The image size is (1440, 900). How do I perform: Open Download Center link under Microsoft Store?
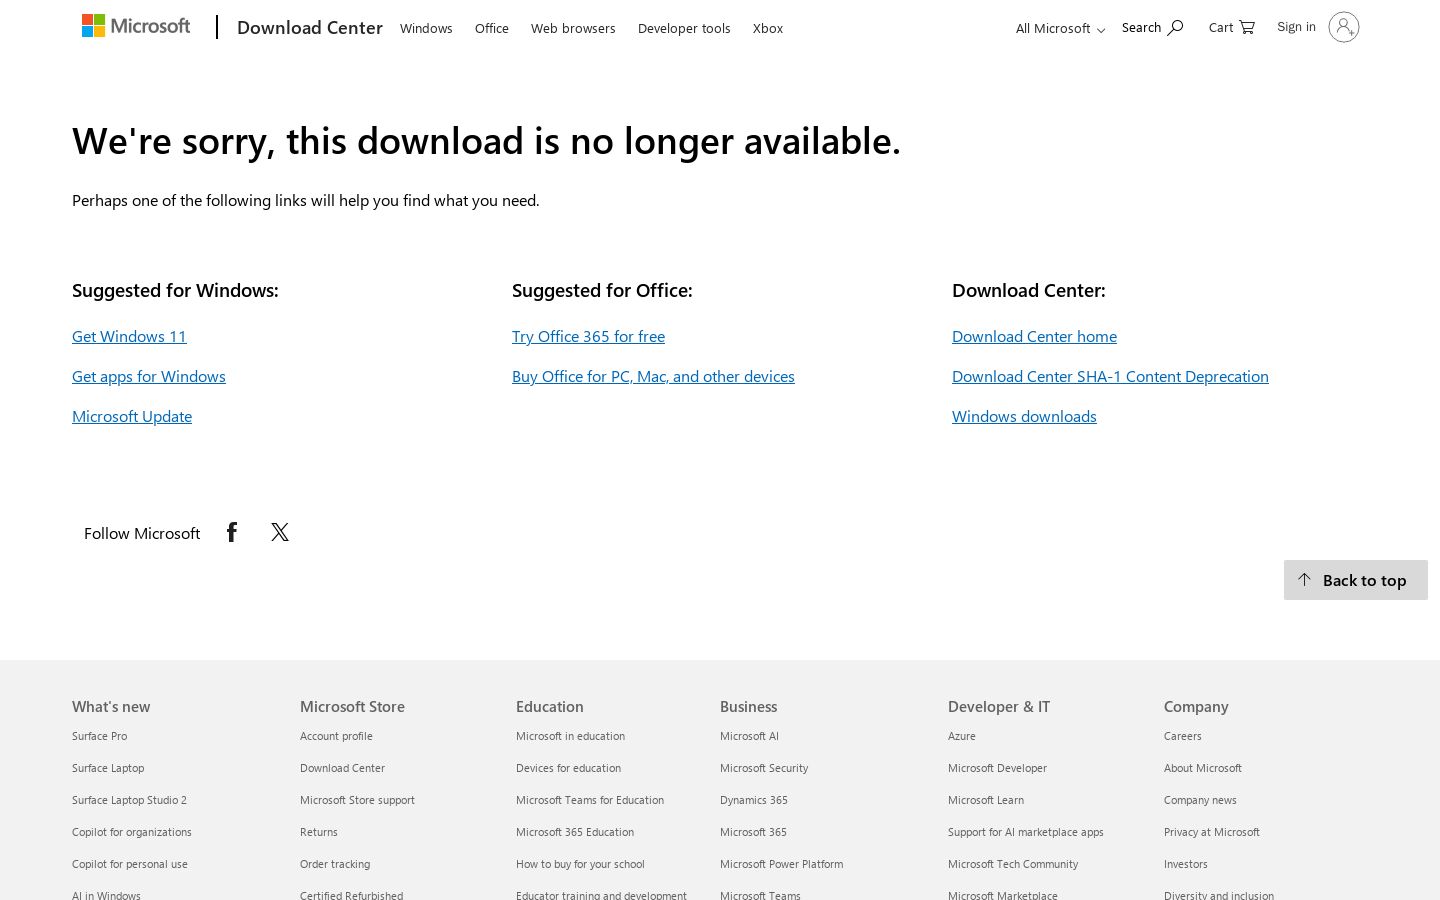[342, 768]
